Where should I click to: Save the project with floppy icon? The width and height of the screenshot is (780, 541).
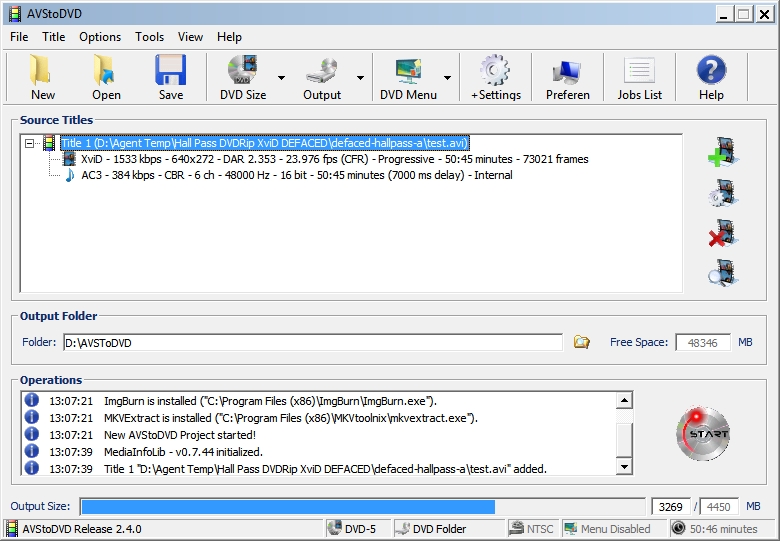pos(171,77)
